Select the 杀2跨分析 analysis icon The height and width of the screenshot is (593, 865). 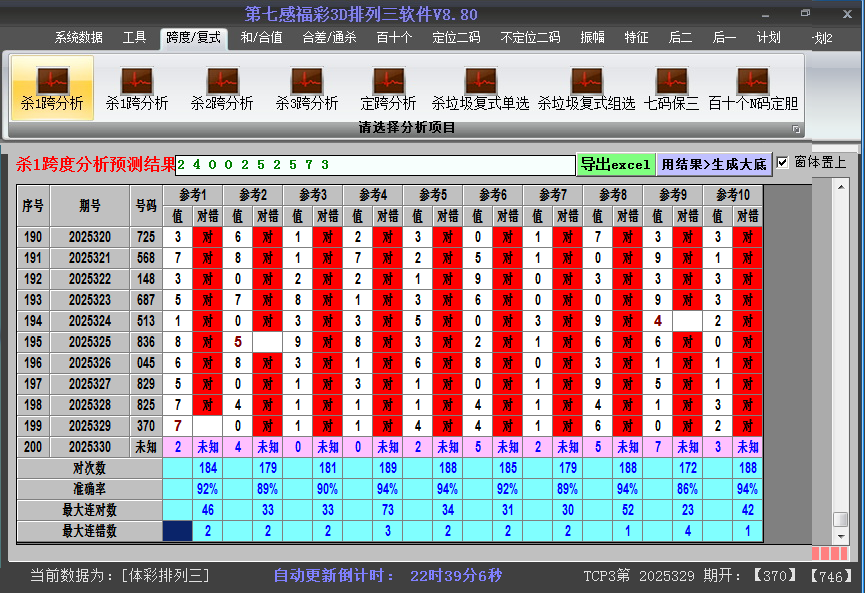pos(222,88)
